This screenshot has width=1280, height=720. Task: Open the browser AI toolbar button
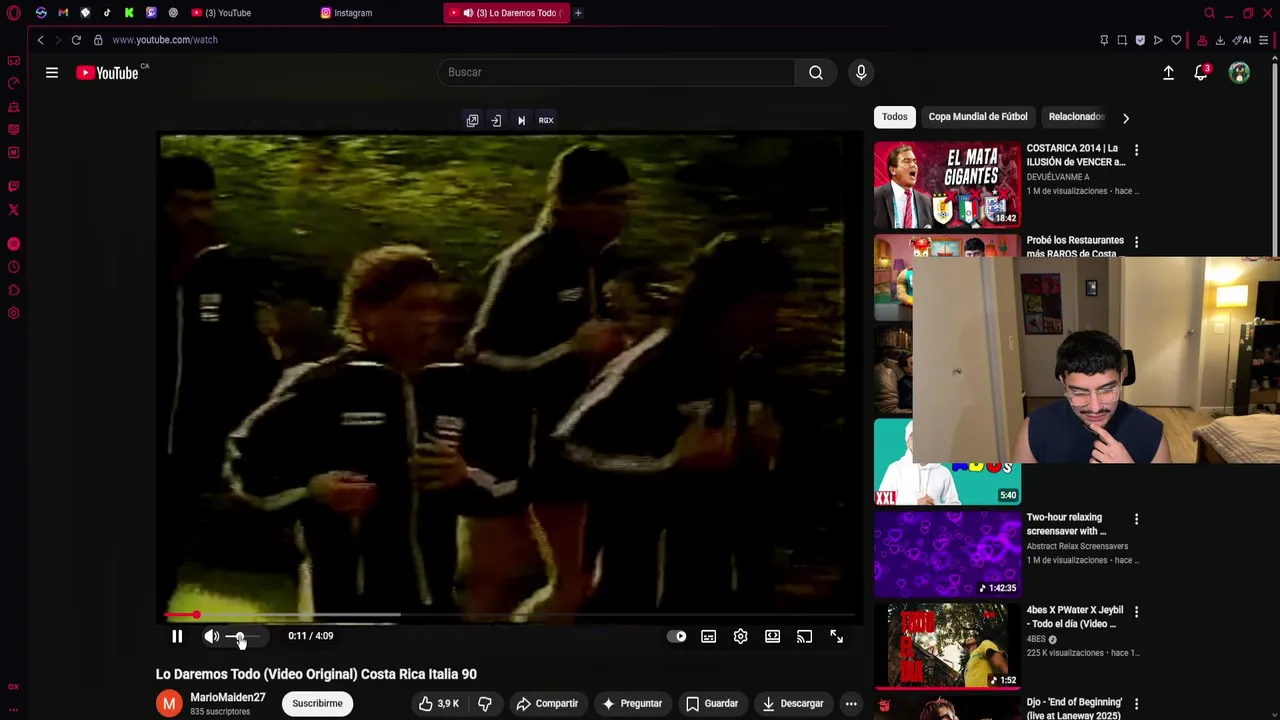1242,40
